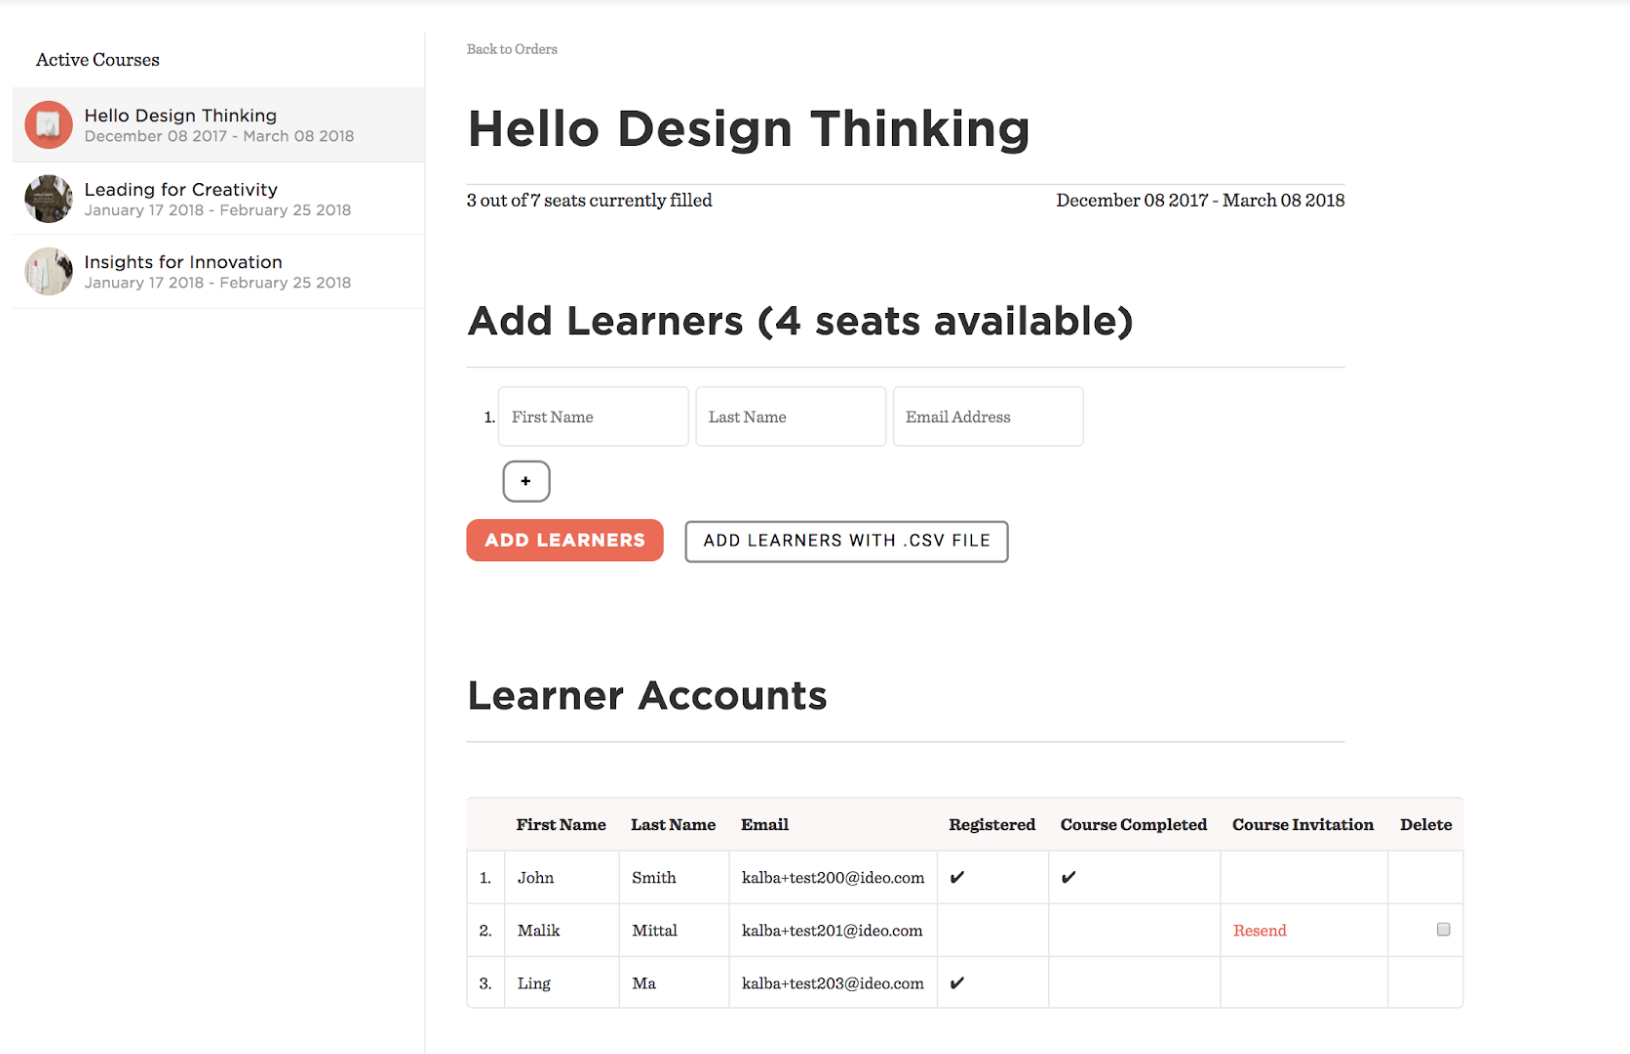This screenshot has height=1054, width=1630.
Task: Click email kalba+test201@ideo.com
Action: coord(832,931)
